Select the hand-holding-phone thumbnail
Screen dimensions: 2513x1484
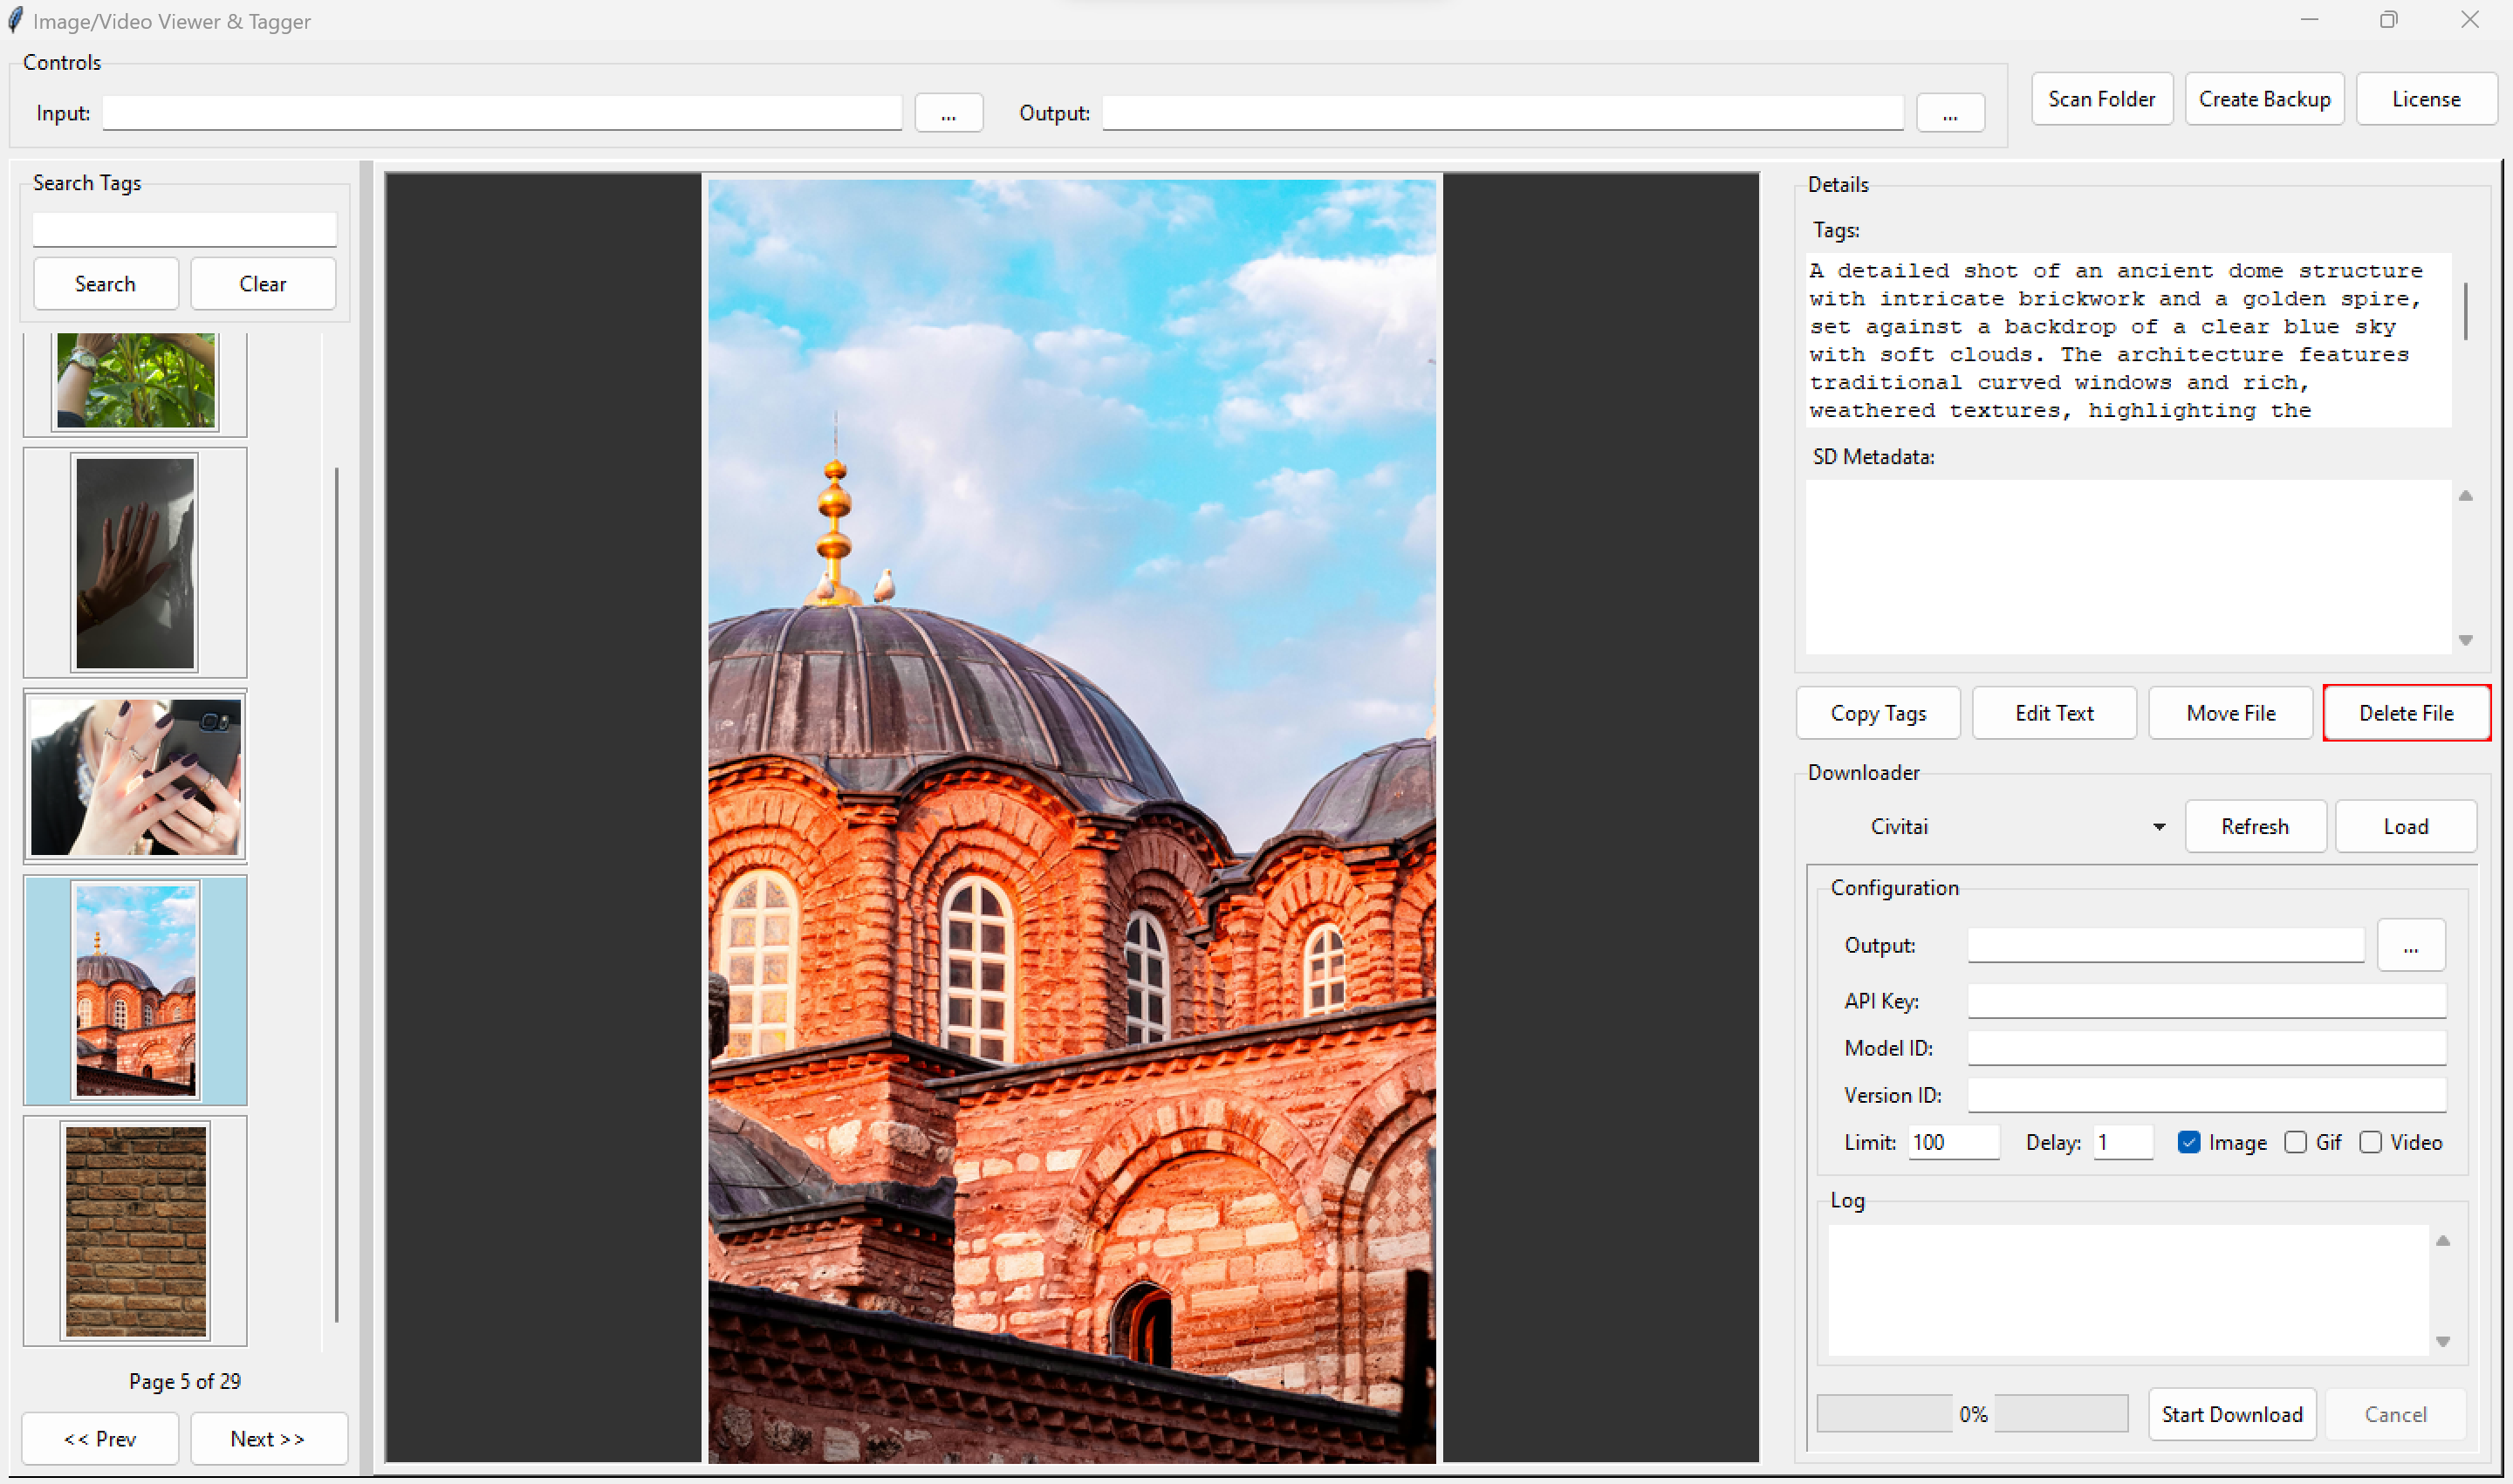tap(135, 777)
